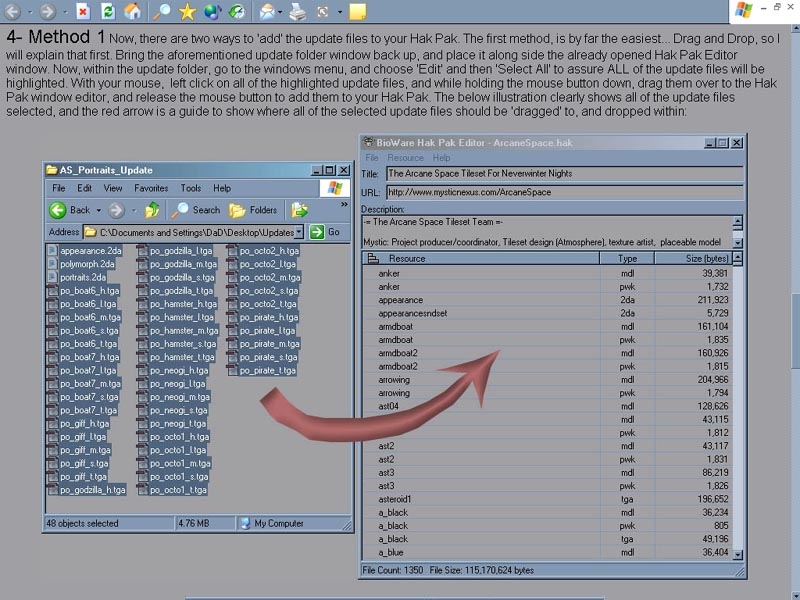Click the Go button in Explorer
The image size is (800, 600).
pyautogui.click(x=325, y=232)
